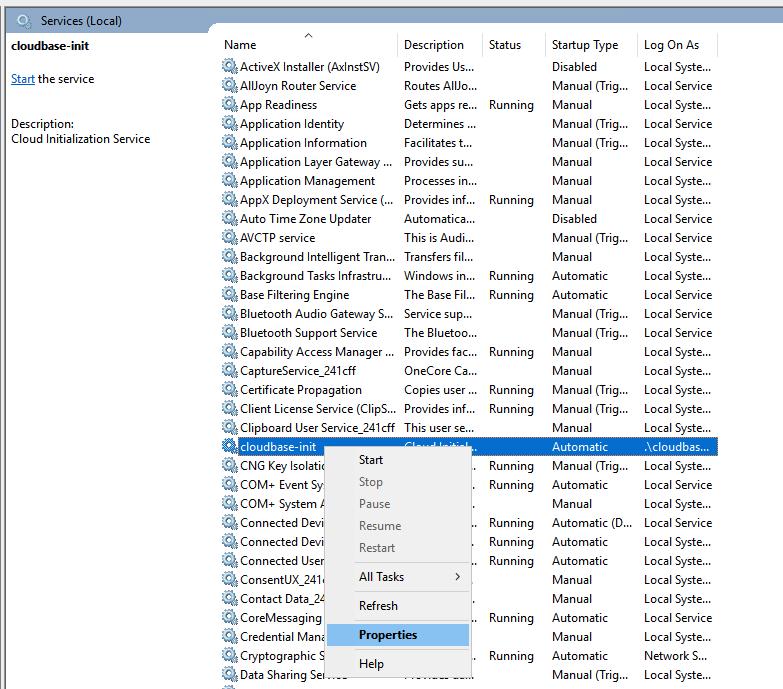Viewport: 783px width, 689px height.
Task: Sort services by the Name column header
Action: point(309,44)
